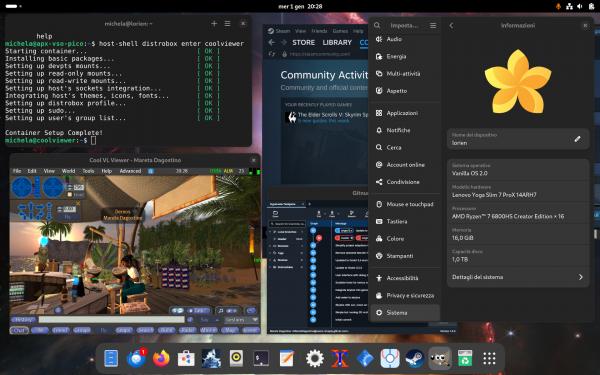Select Accessibilità in Settings sidebar

coord(405,278)
